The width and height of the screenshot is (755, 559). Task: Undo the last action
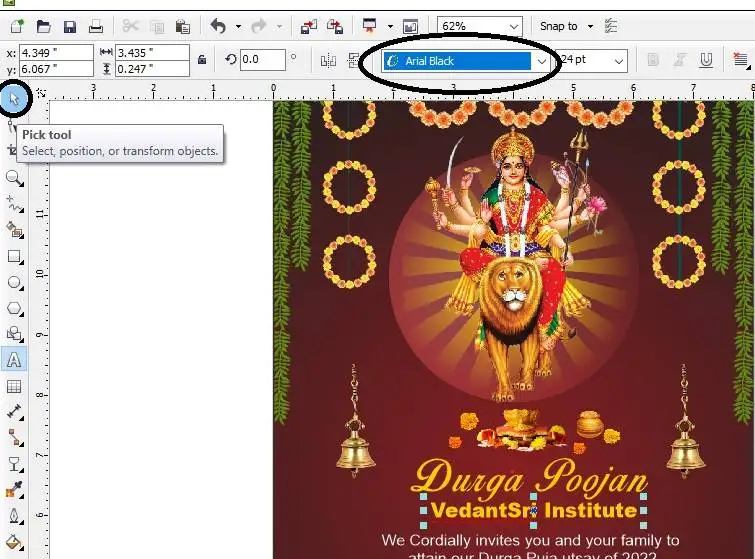218,26
